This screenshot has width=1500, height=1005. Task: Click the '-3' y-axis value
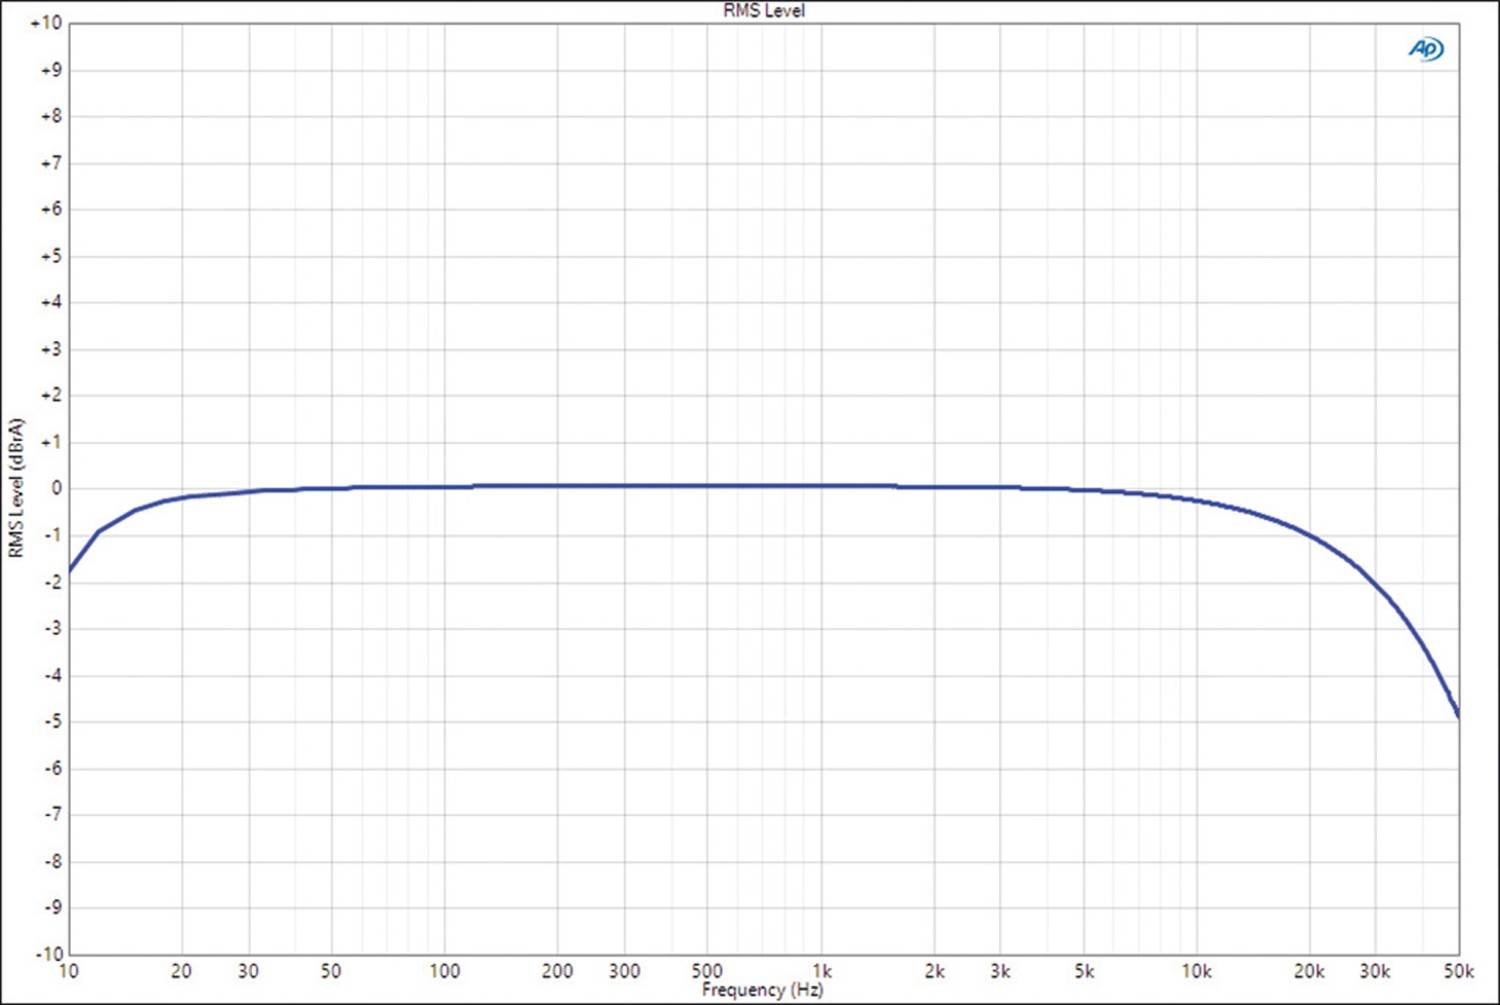[52, 628]
